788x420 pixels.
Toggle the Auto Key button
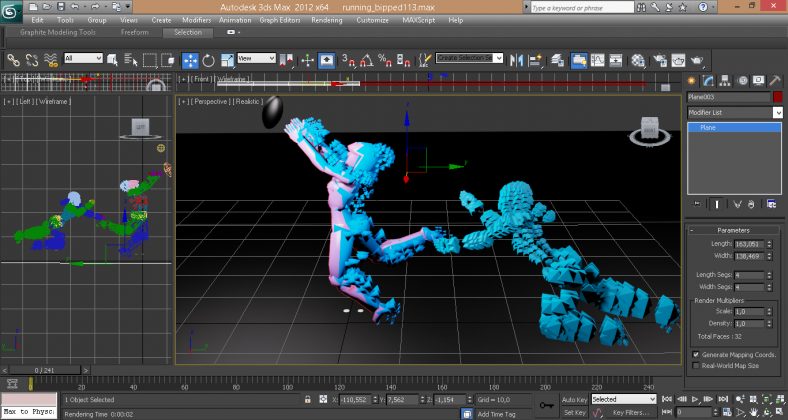[x=574, y=399]
